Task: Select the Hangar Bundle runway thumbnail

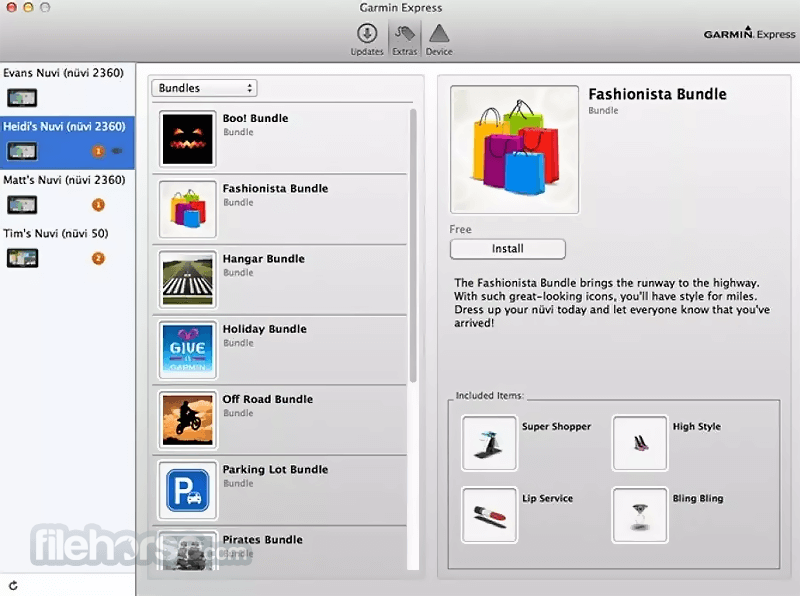Action: pos(187,279)
